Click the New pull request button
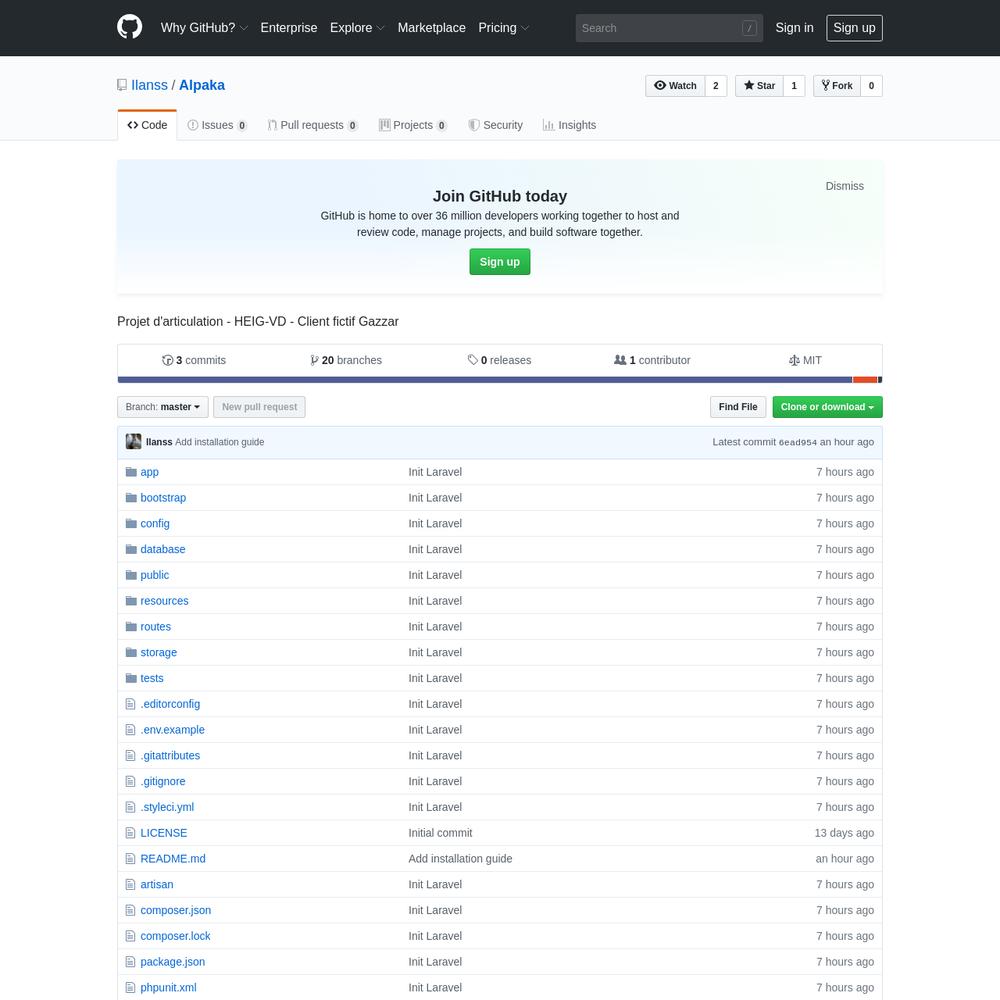 pyautogui.click(x=260, y=407)
